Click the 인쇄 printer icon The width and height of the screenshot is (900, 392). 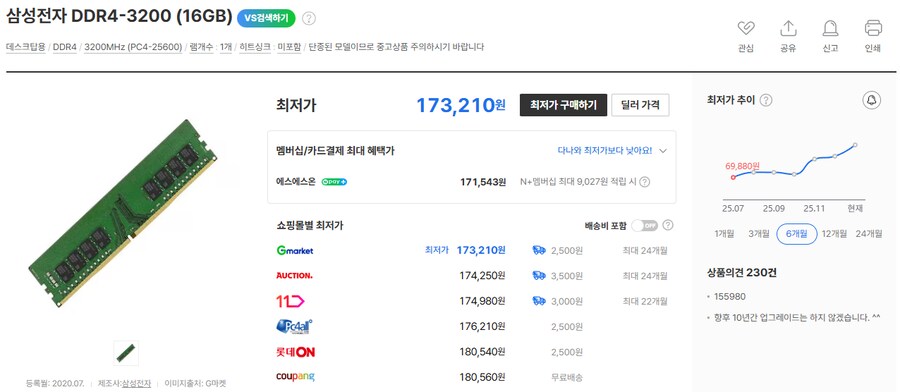(872, 28)
